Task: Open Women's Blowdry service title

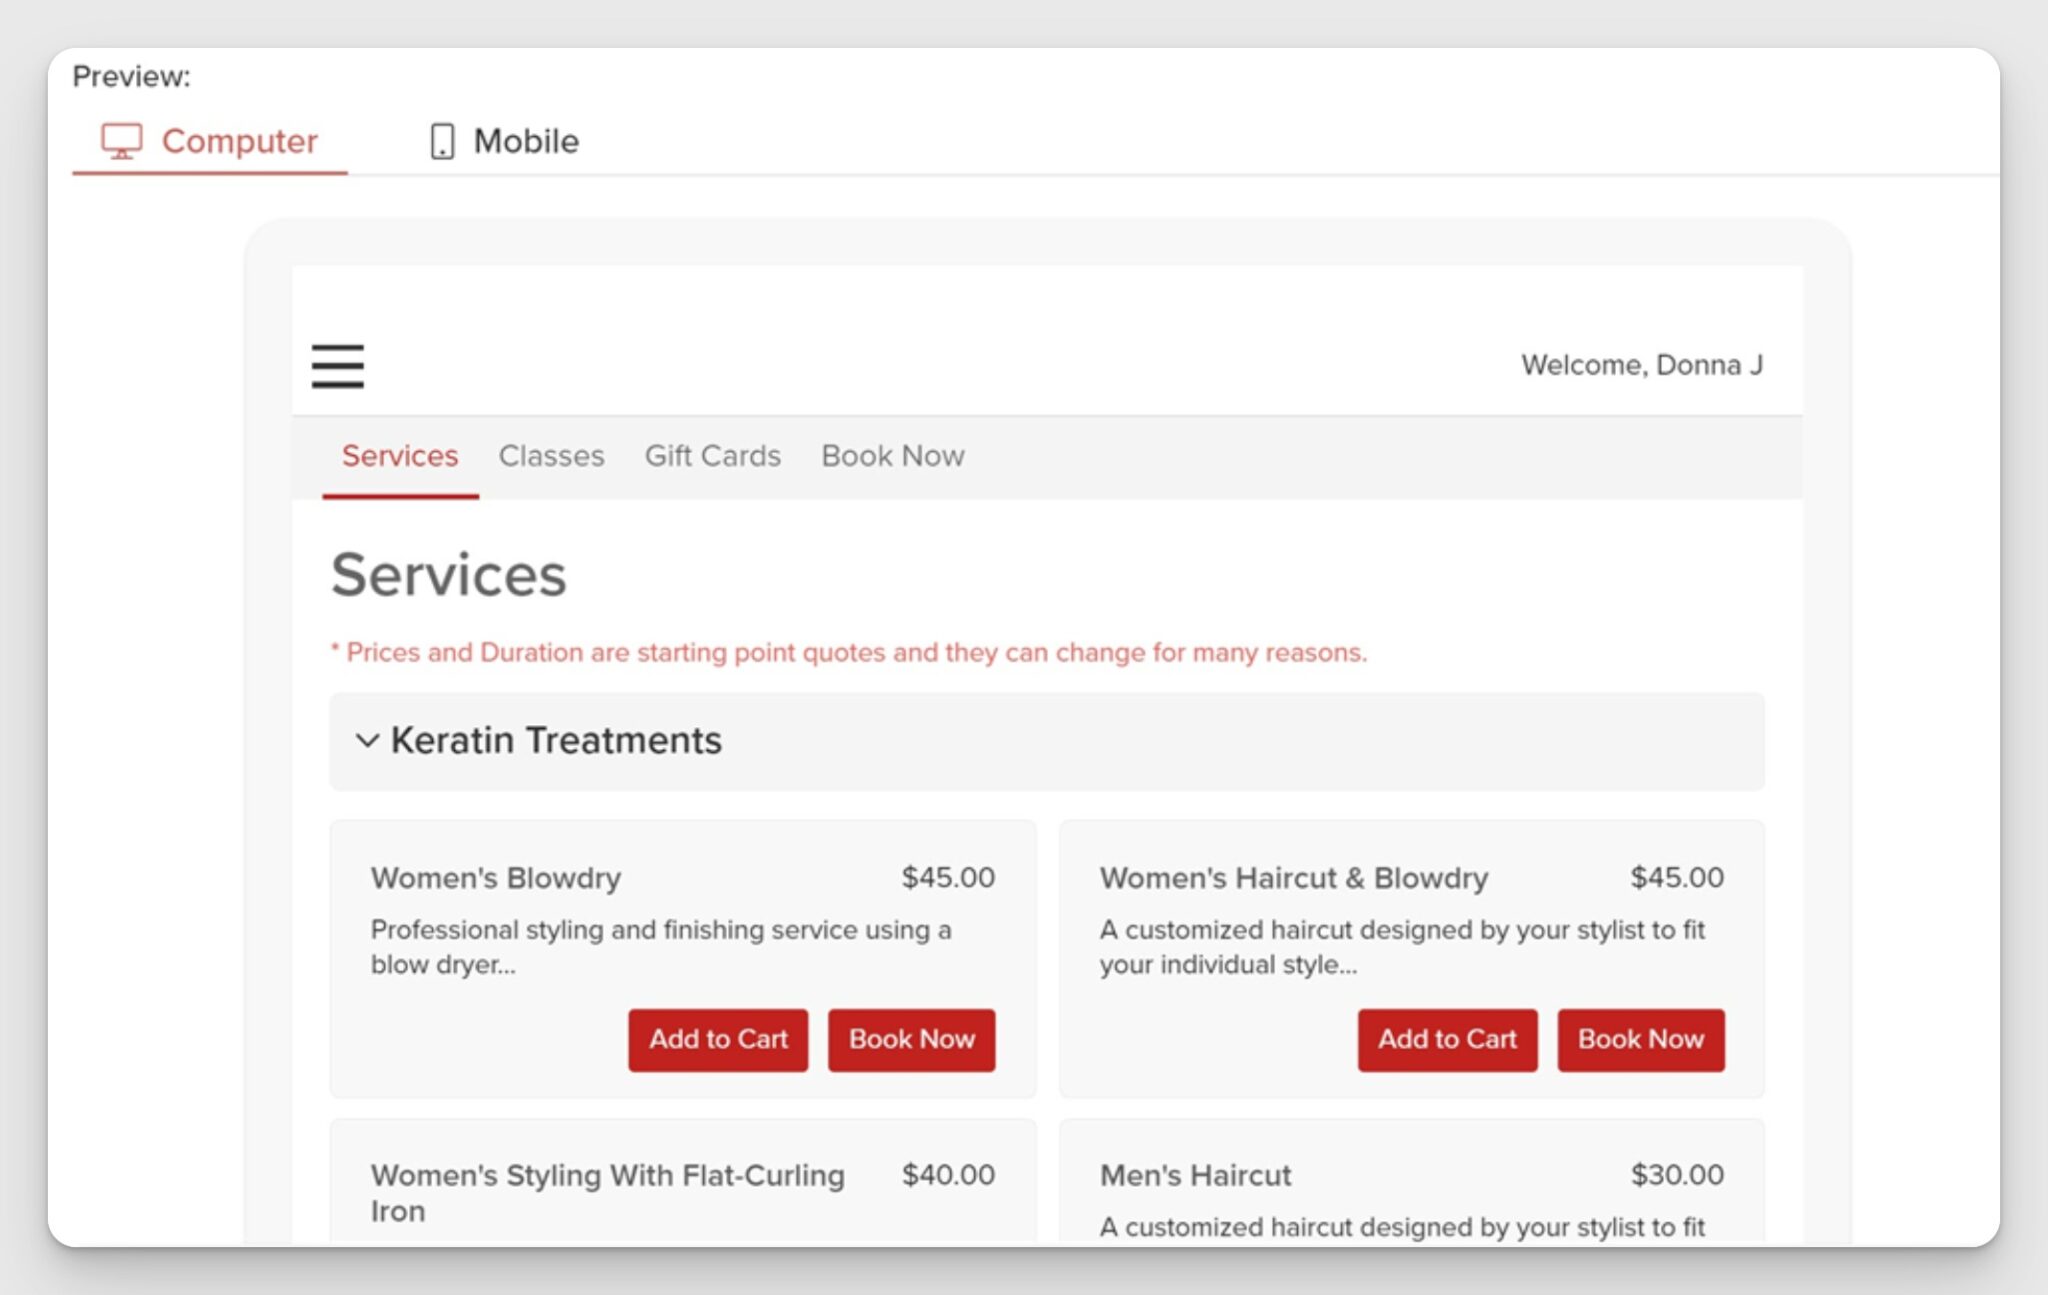Action: coord(495,878)
